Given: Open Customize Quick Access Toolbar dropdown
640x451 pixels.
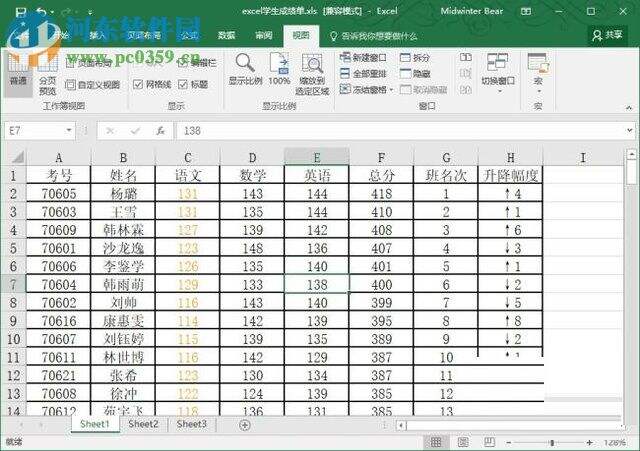Looking at the screenshot, I should [x=90, y=13].
